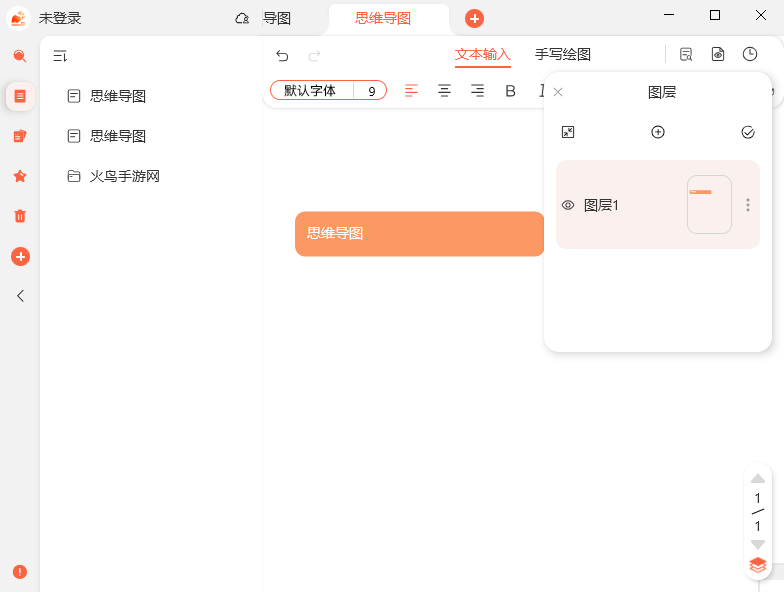Align text right
Viewport: 784px width, 592px height.
[x=477, y=90]
